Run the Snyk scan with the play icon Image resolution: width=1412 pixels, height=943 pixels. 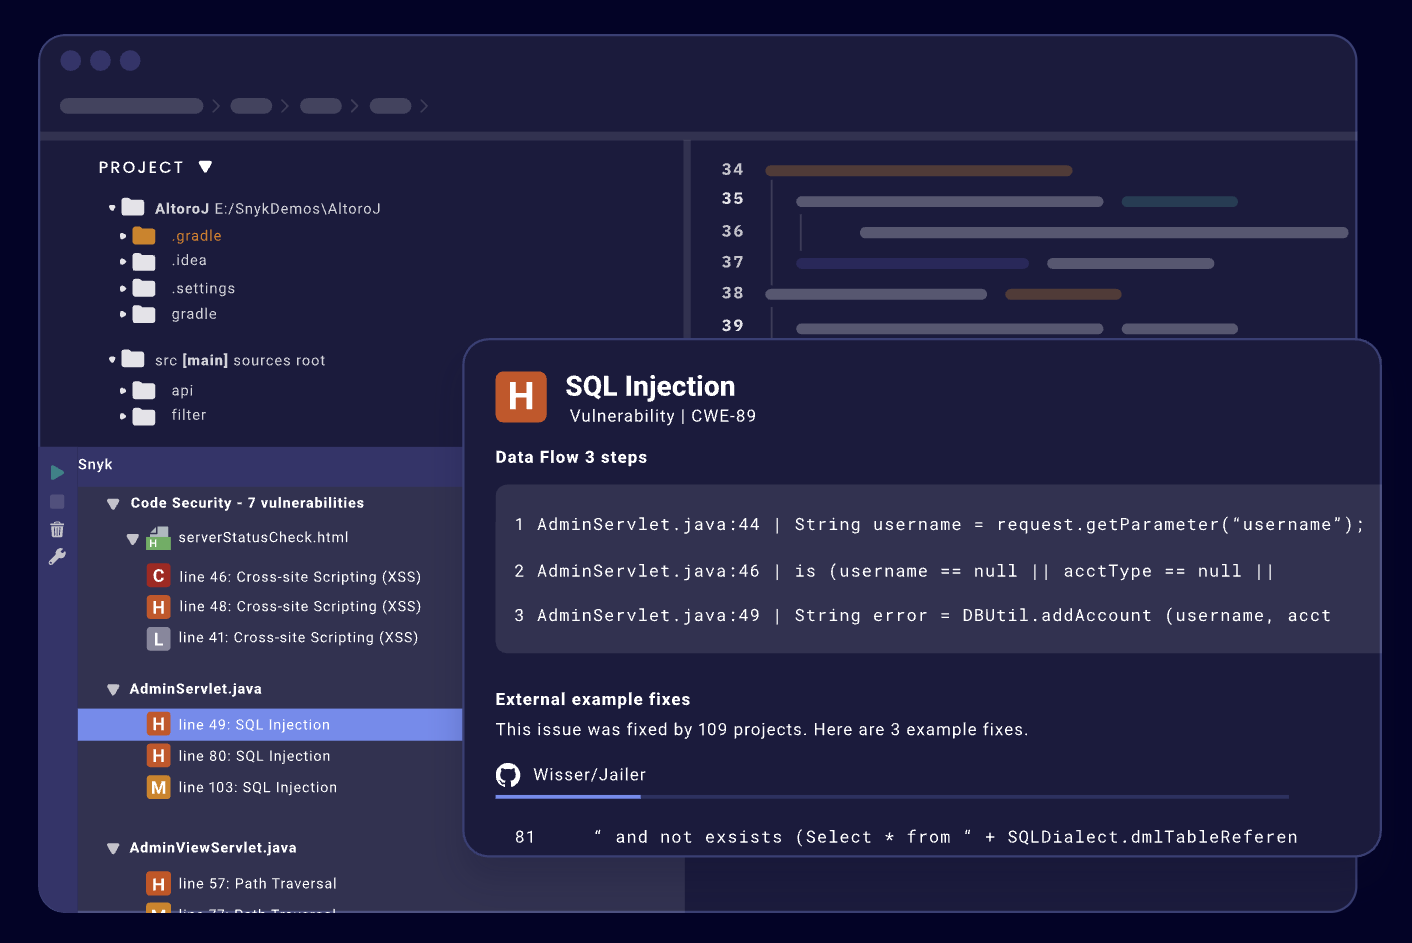coord(58,472)
